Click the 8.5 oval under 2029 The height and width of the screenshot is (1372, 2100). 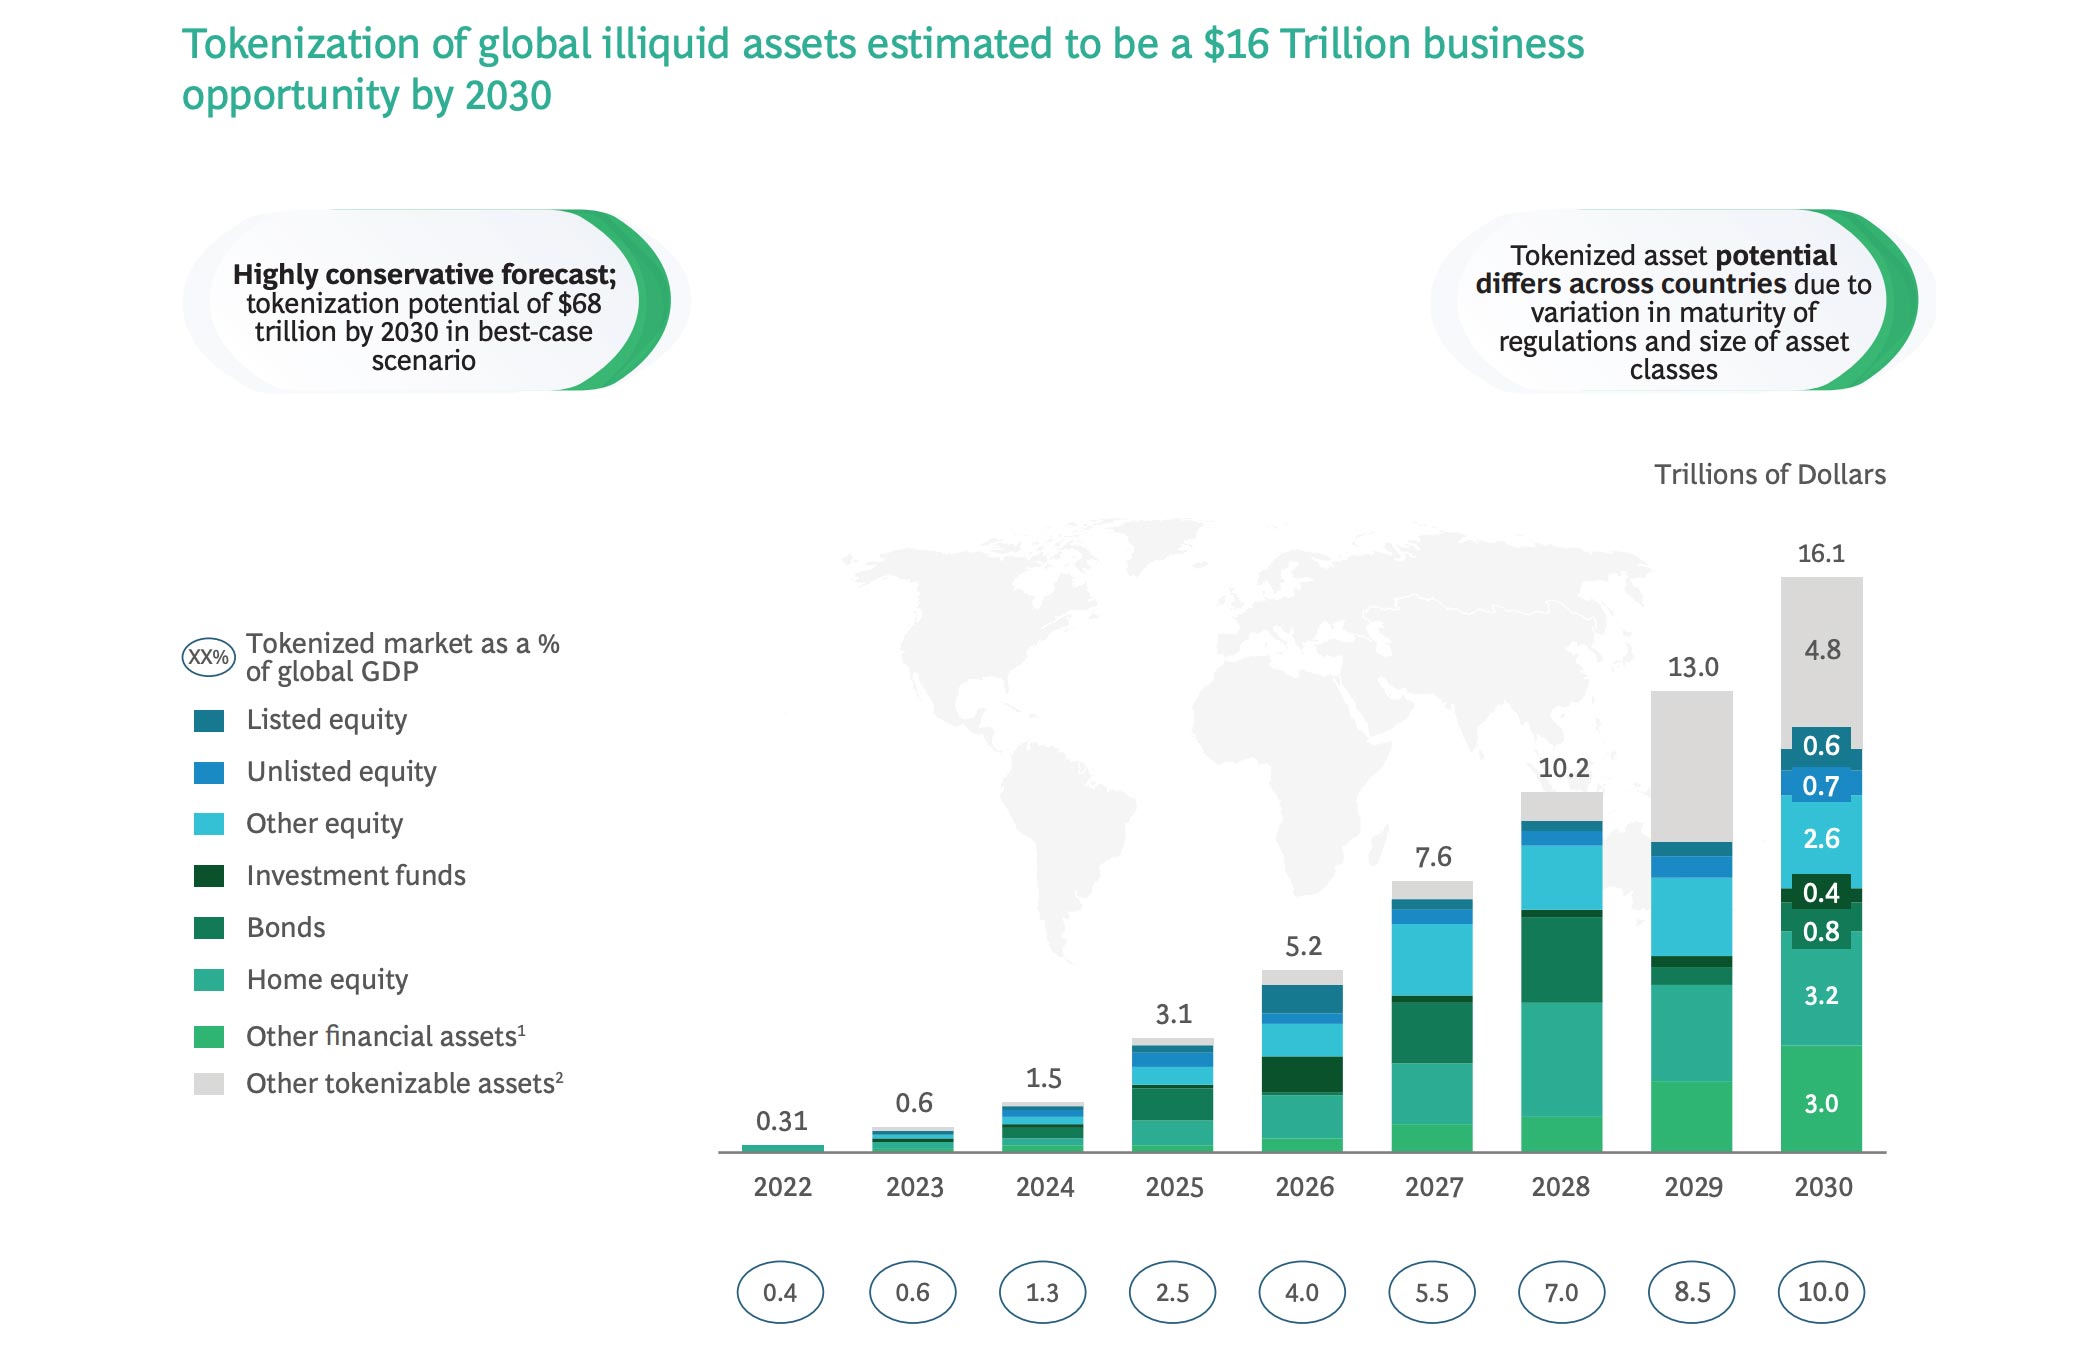pos(1691,1292)
